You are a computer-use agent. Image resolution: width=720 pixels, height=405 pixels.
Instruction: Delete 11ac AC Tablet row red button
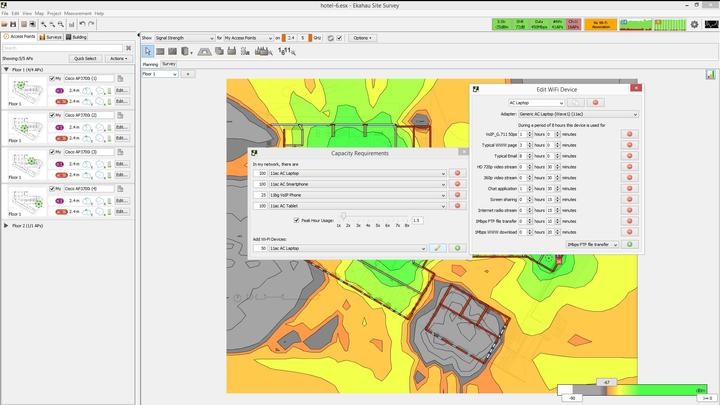pyautogui.click(x=457, y=206)
